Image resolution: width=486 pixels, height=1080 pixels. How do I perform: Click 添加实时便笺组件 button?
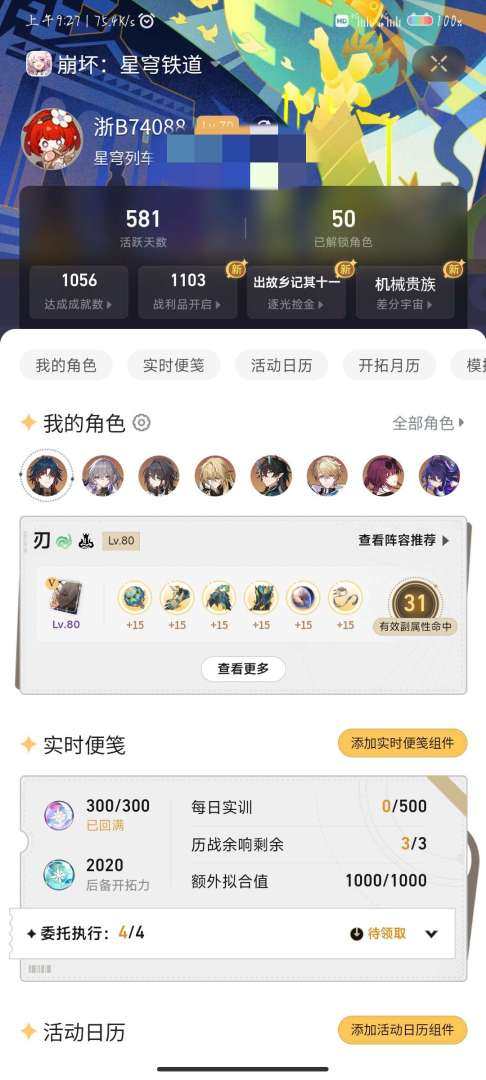point(403,743)
